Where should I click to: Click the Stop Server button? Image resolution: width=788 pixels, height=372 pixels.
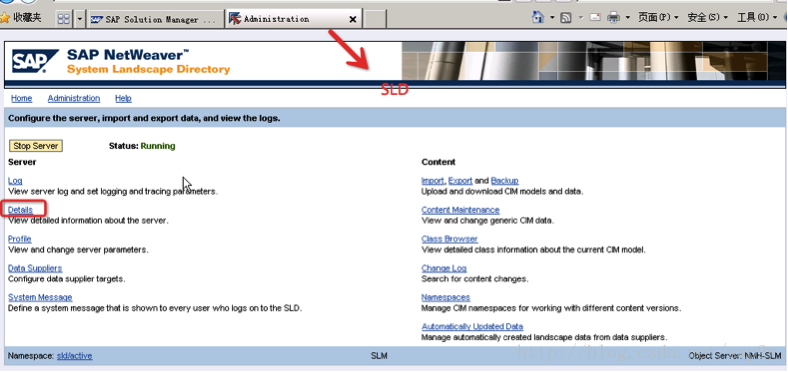click(36, 146)
